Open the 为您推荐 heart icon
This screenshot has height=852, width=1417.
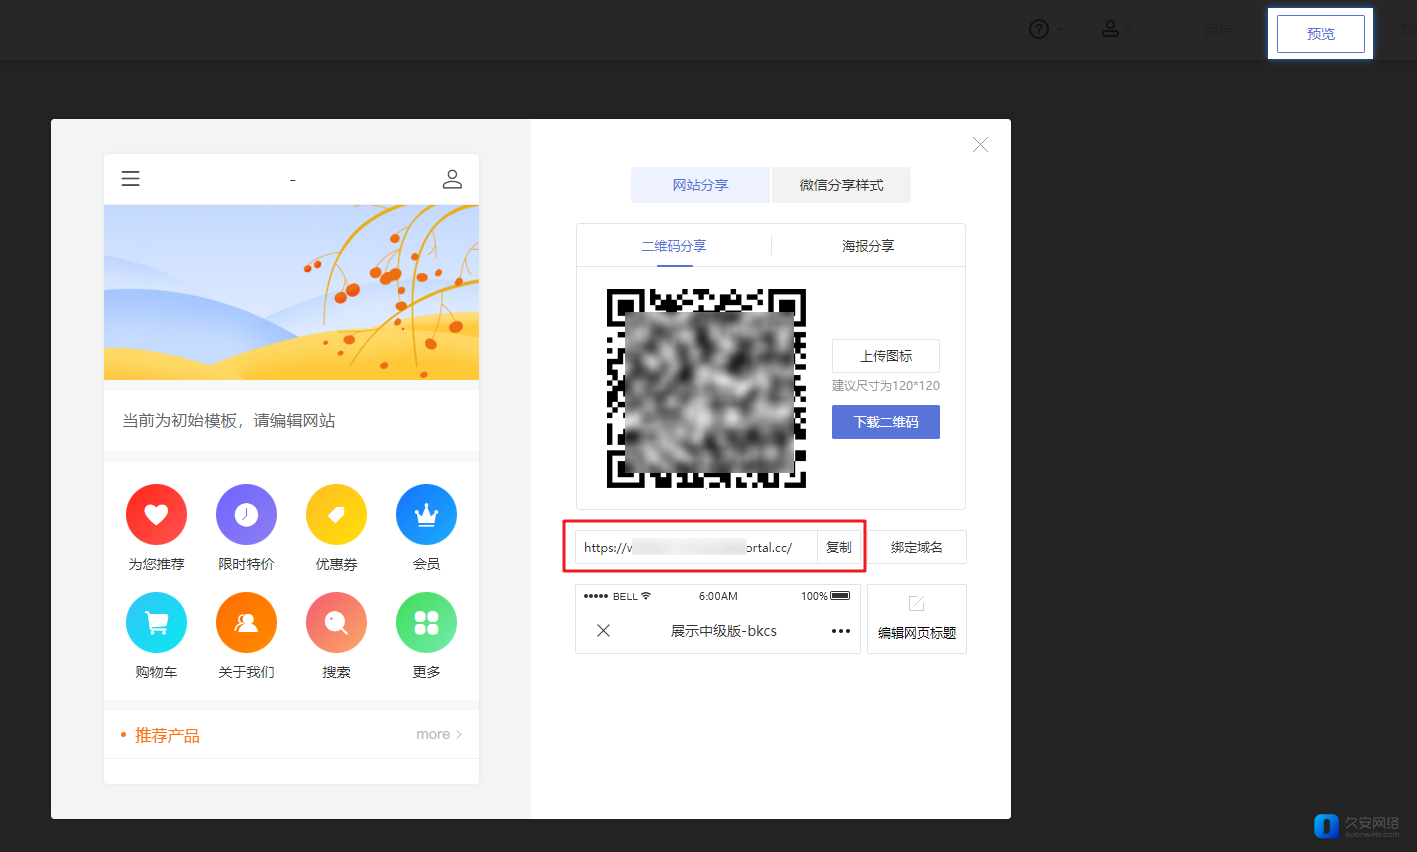point(156,515)
